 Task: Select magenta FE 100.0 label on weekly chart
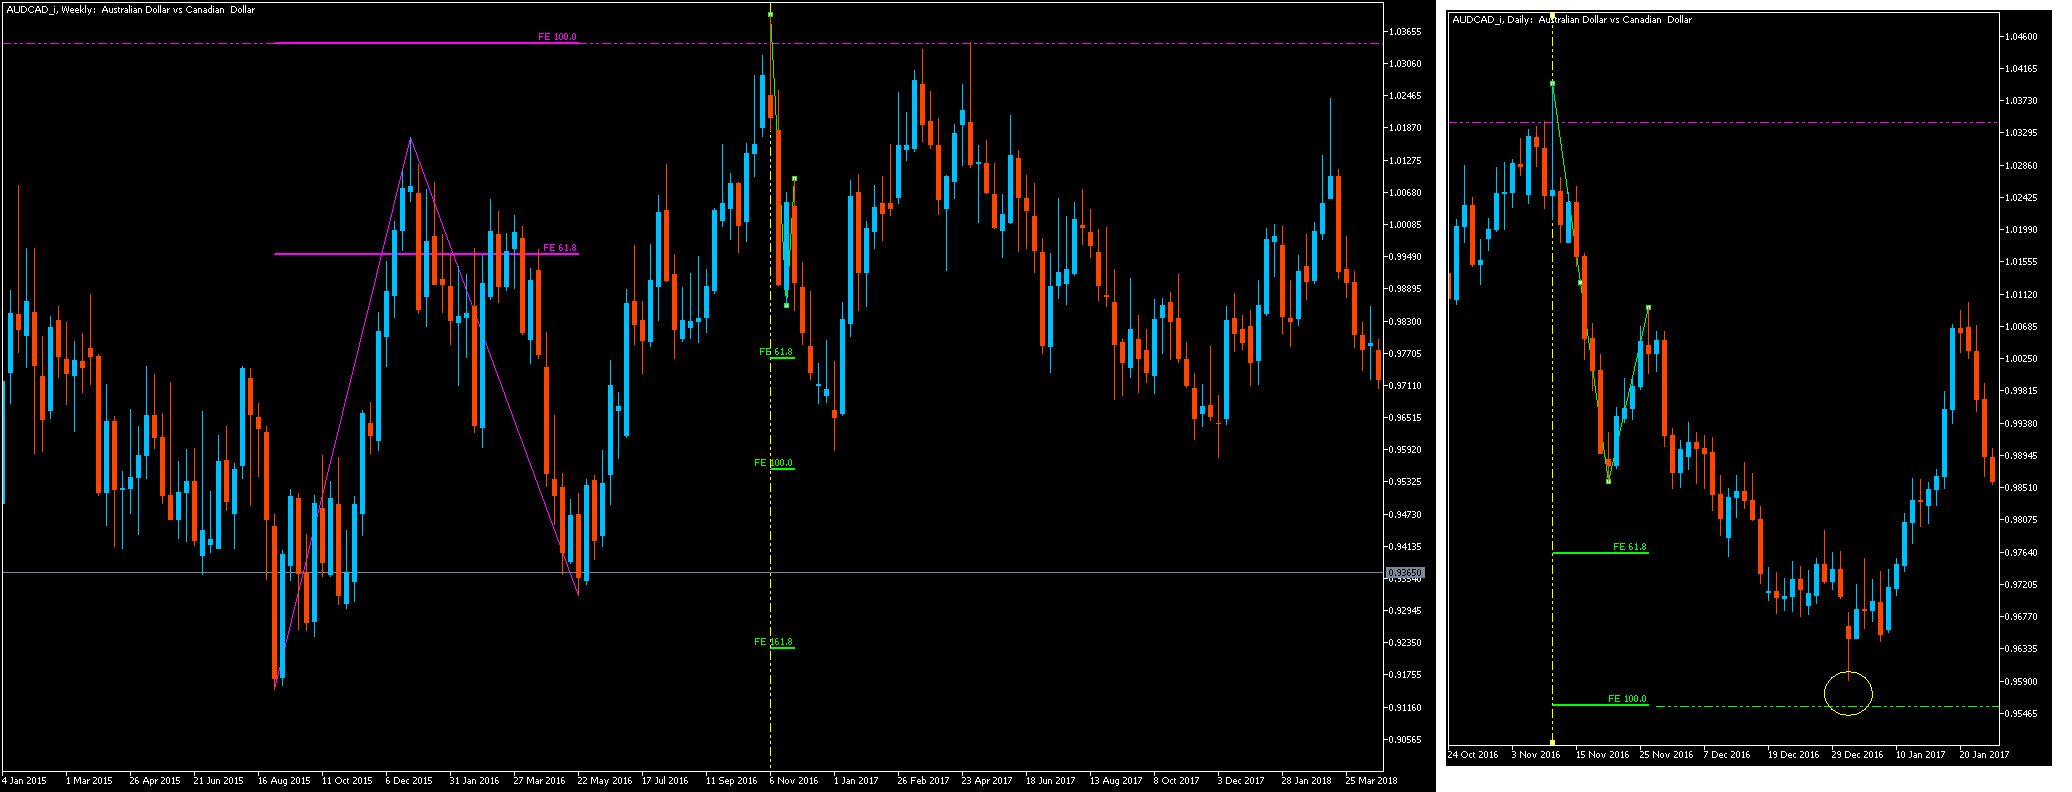(557, 37)
